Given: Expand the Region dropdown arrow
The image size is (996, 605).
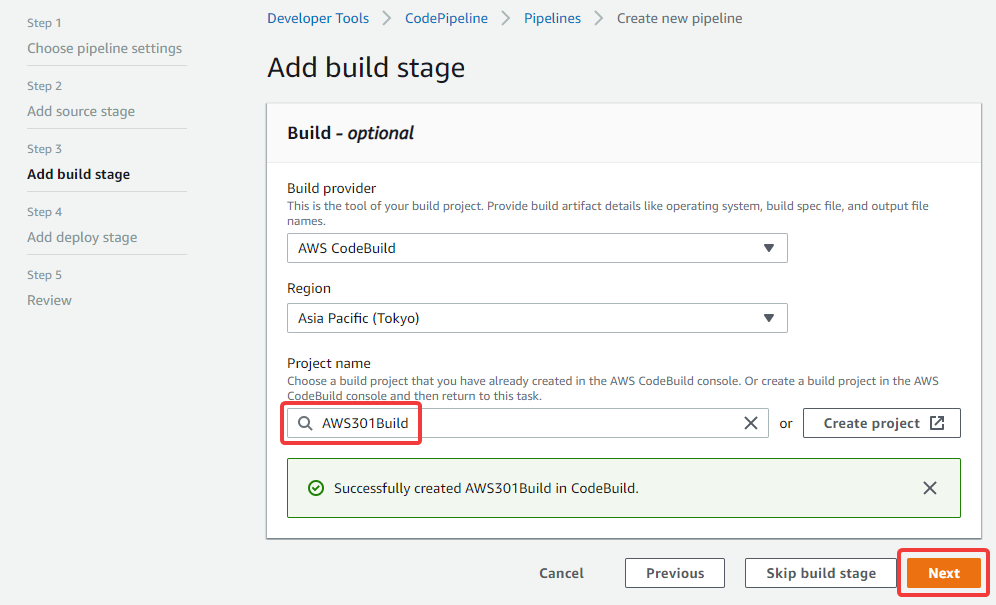Looking at the screenshot, I should (769, 318).
